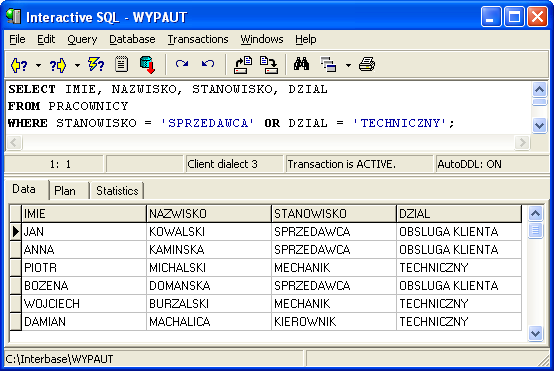The height and width of the screenshot is (371, 554).
Task: Open the Database menu
Action: 132,39
